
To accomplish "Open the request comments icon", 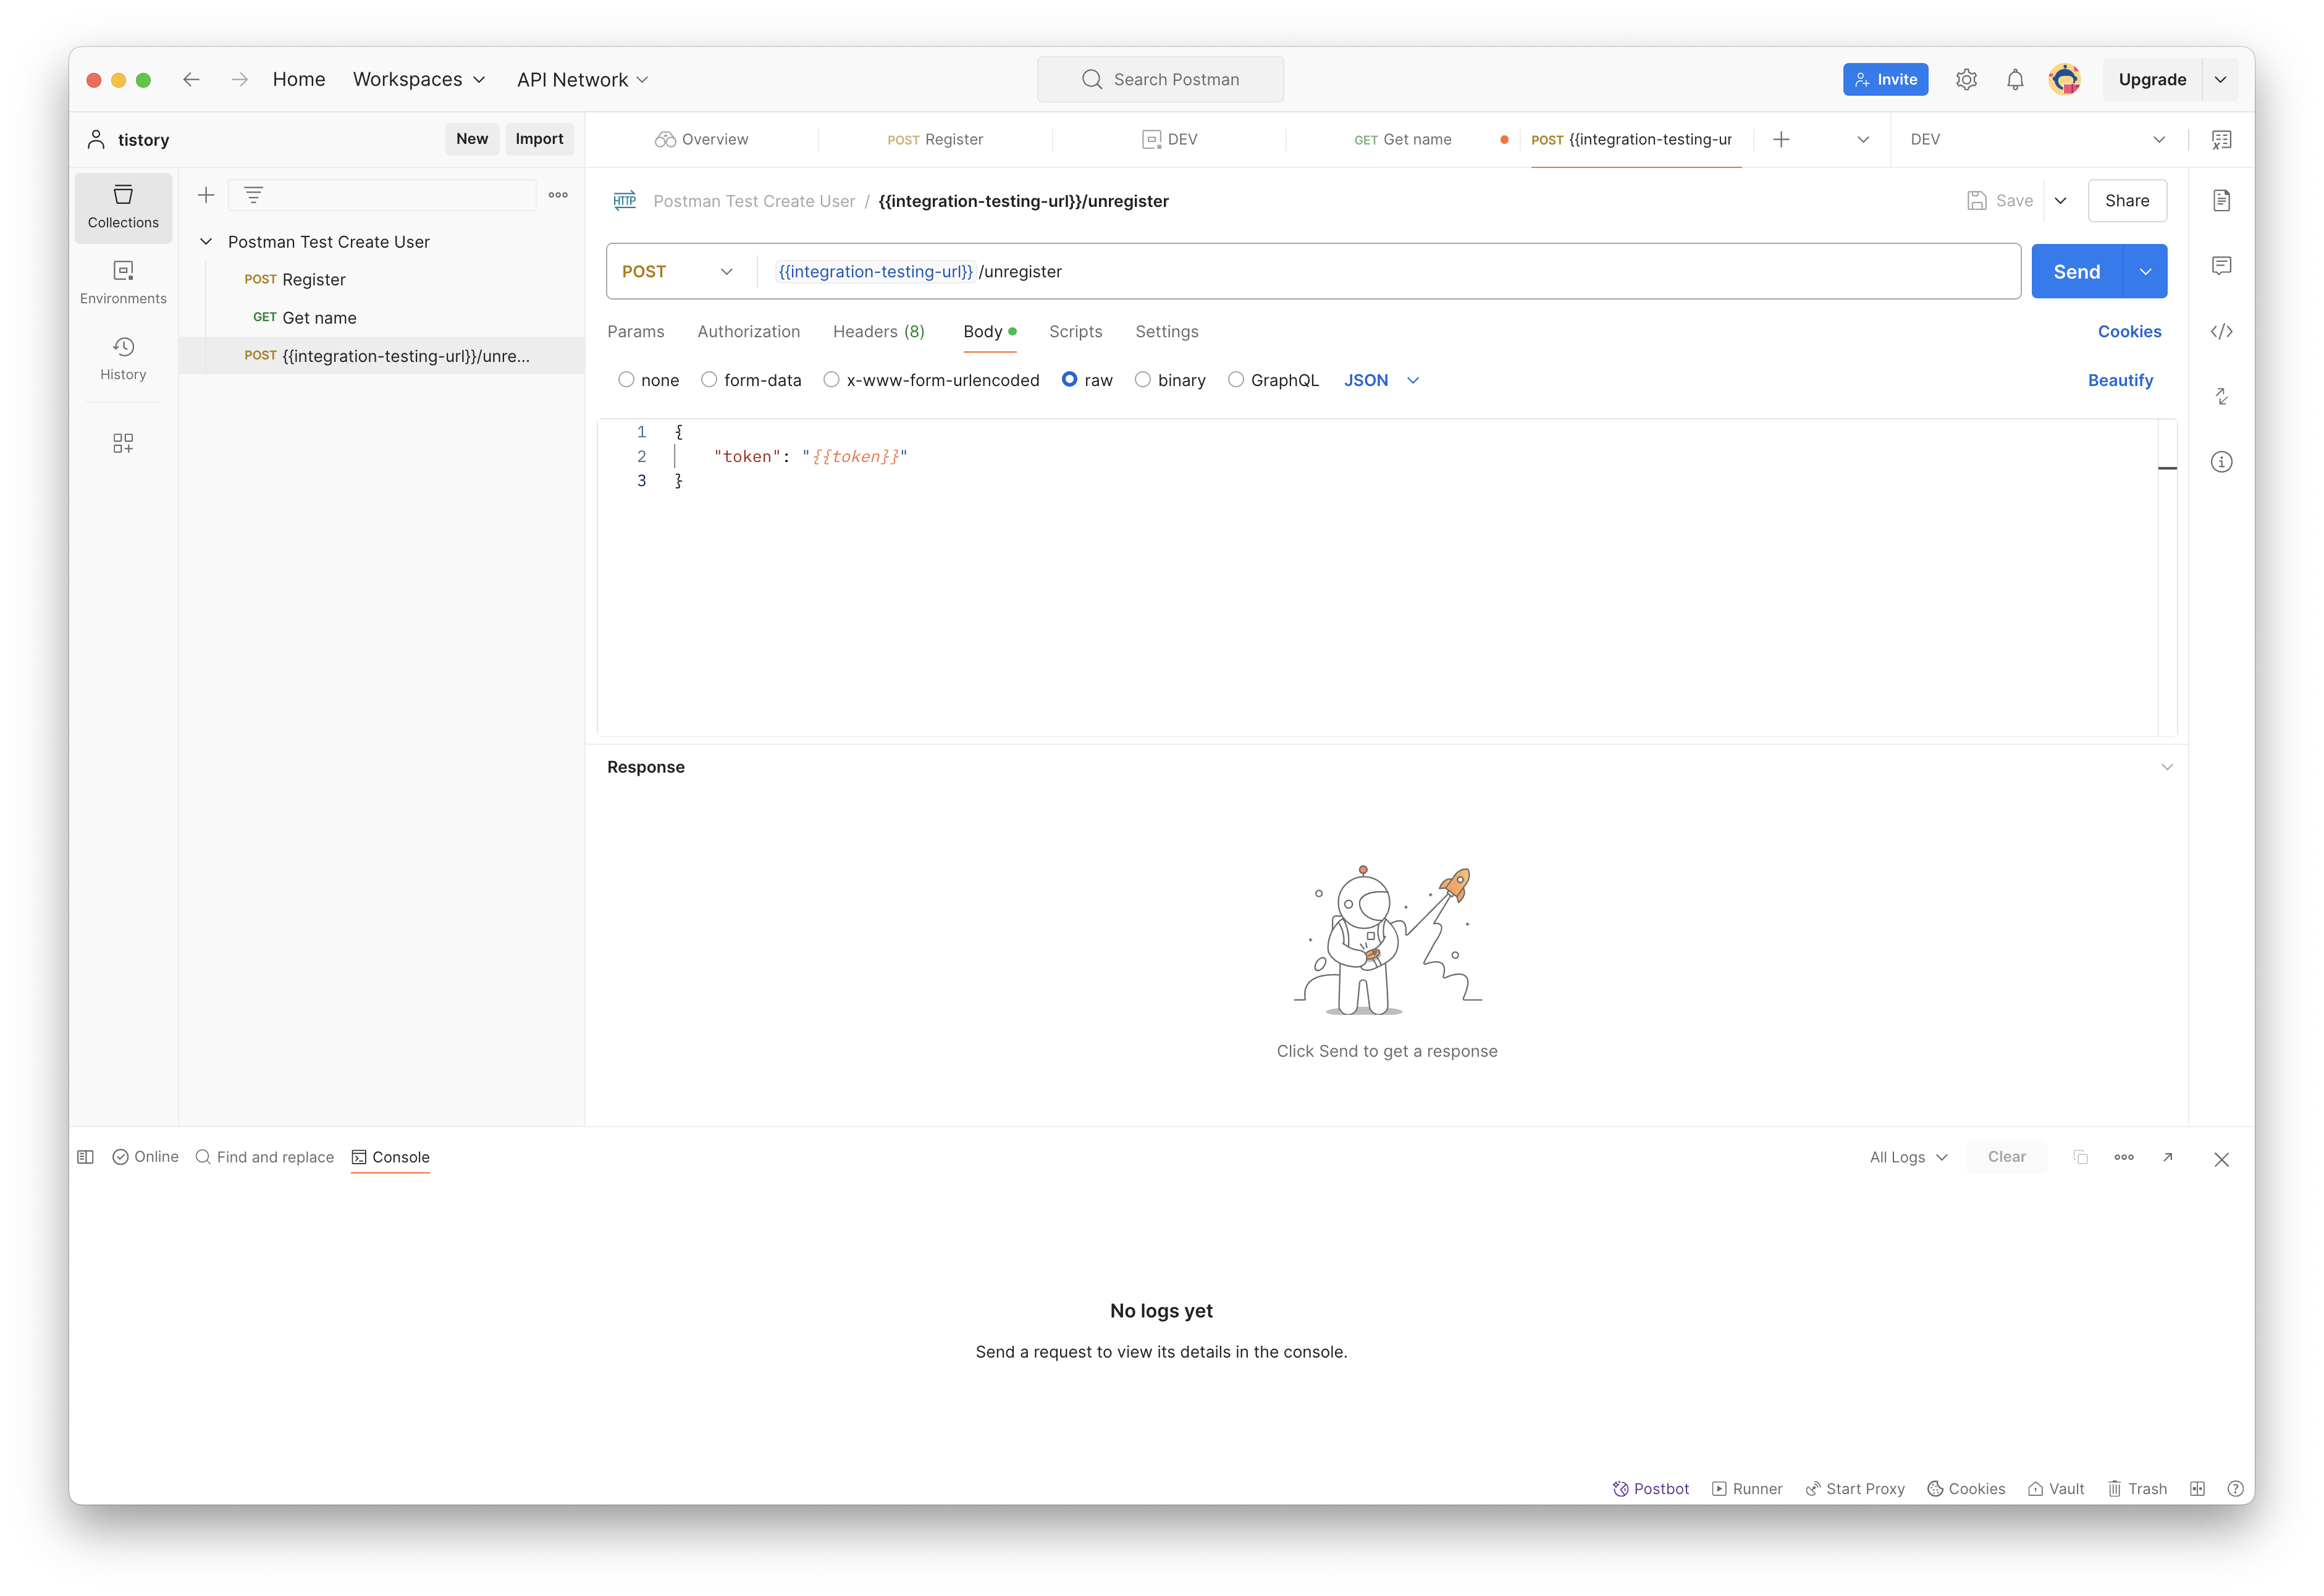I will [2221, 265].
